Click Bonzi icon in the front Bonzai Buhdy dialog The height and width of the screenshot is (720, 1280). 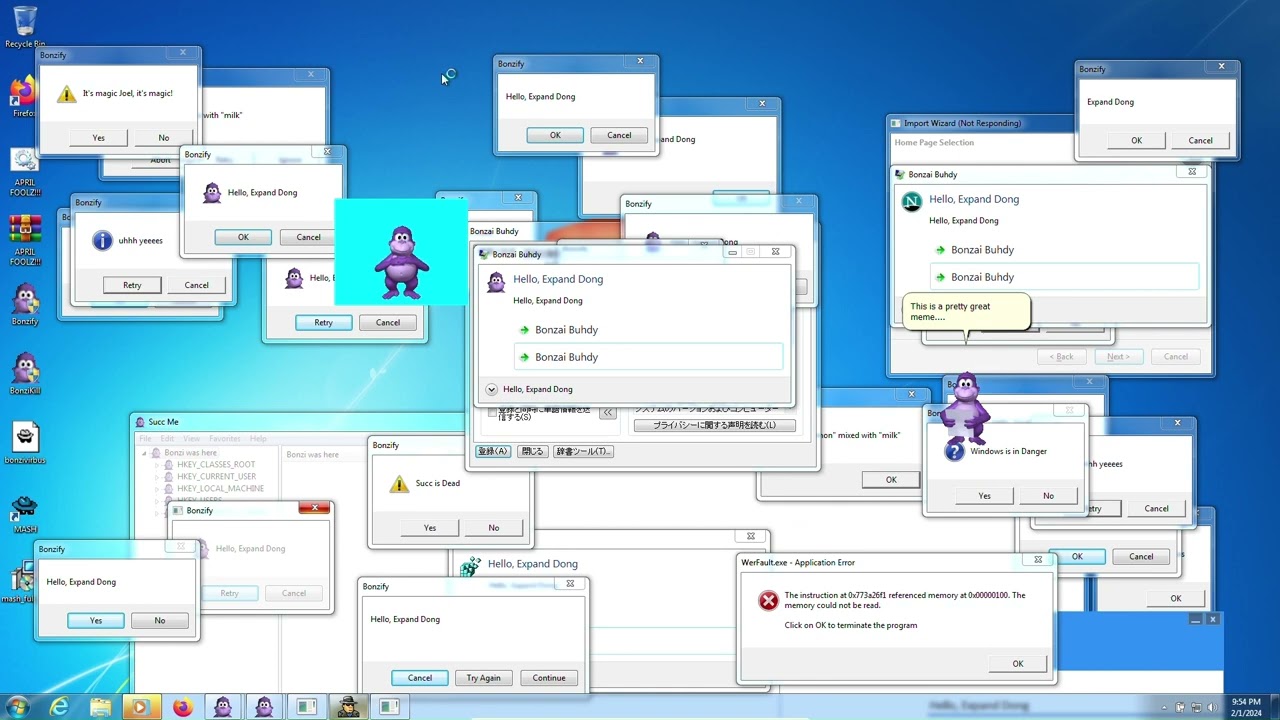496,282
